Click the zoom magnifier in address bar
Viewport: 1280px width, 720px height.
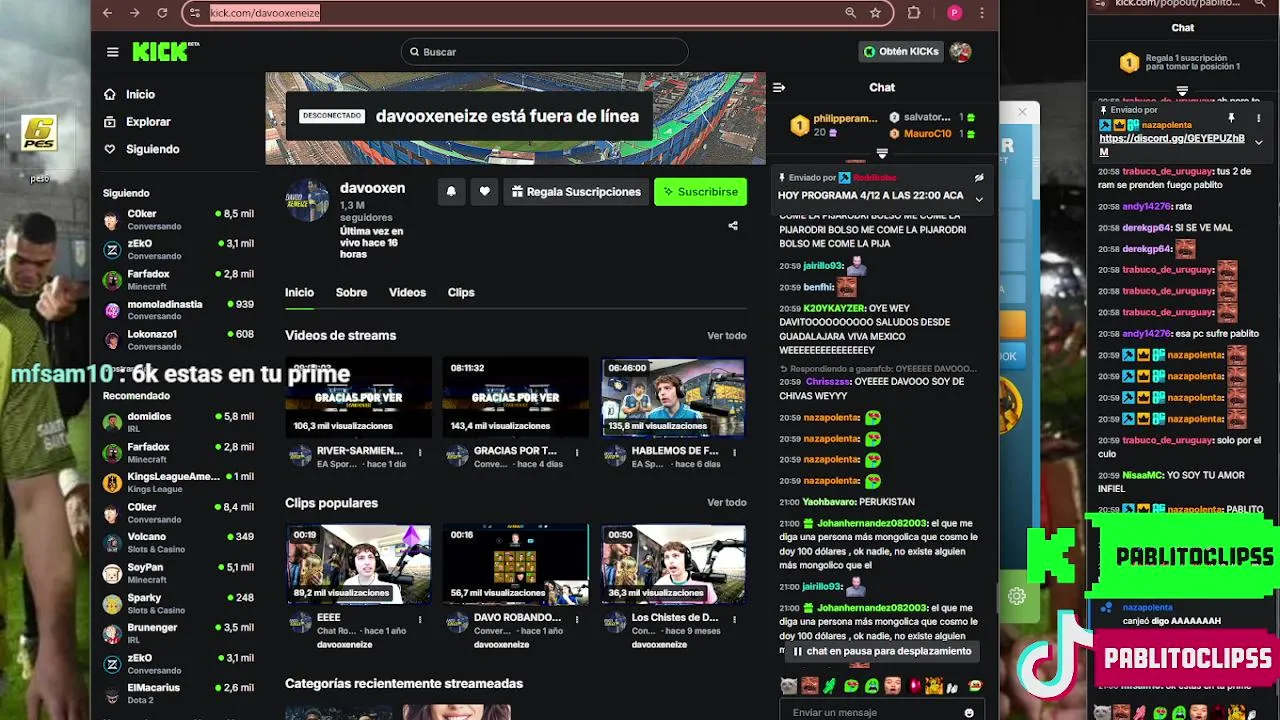click(850, 13)
